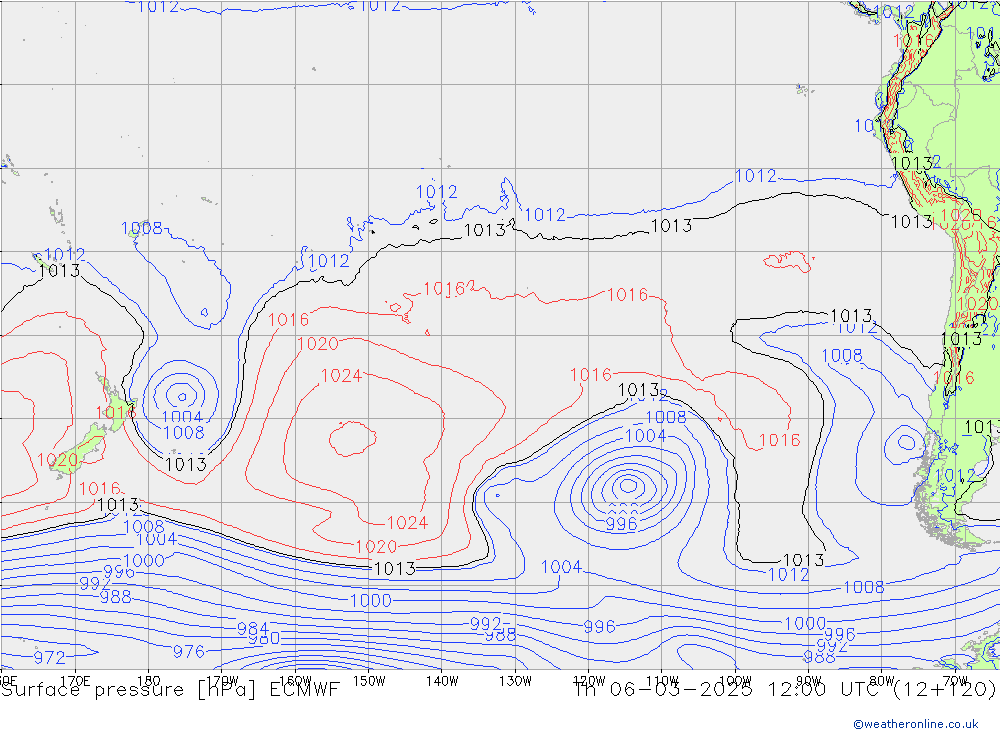Image resolution: width=1000 pixels, height=733 pixels.
Task: Select the '06-03-2025 12:00 UTC' forecast date text
Action: click(746, 690)
